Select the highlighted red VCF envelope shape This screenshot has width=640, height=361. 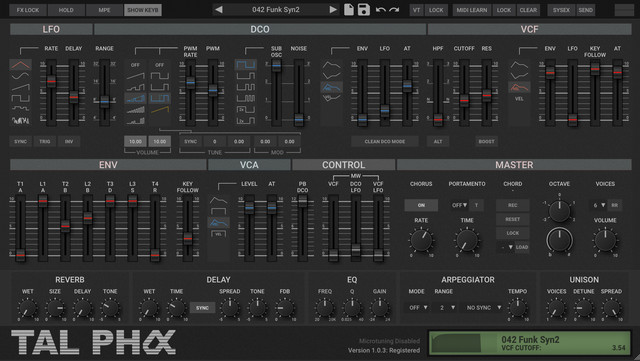pyautogui.click(x=519, y=87)
